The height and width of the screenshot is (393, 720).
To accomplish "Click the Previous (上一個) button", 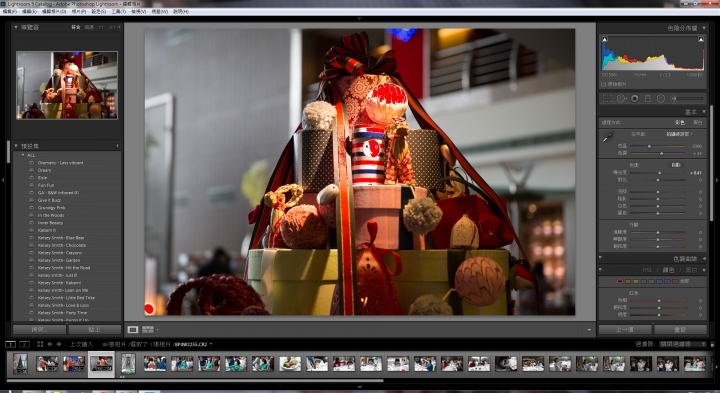I will pyautogui.click(x=625, y=330).
